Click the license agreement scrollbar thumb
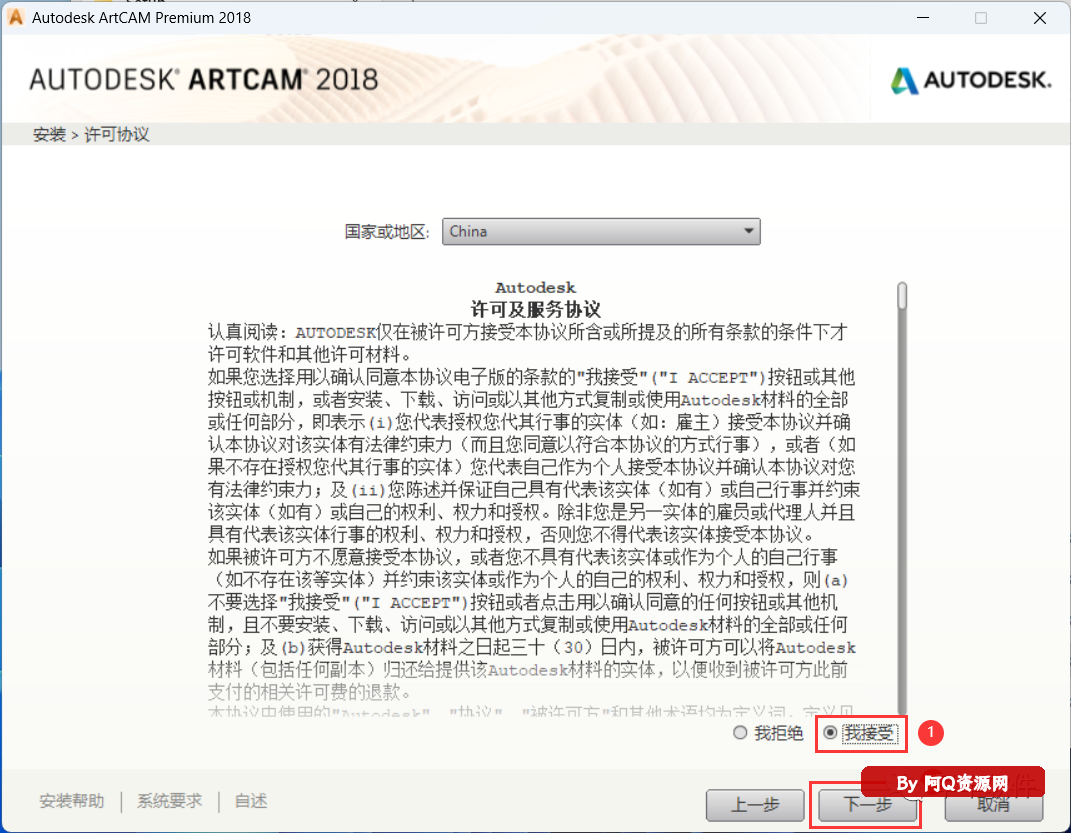Screen dimensions: 1071x833 902,296
